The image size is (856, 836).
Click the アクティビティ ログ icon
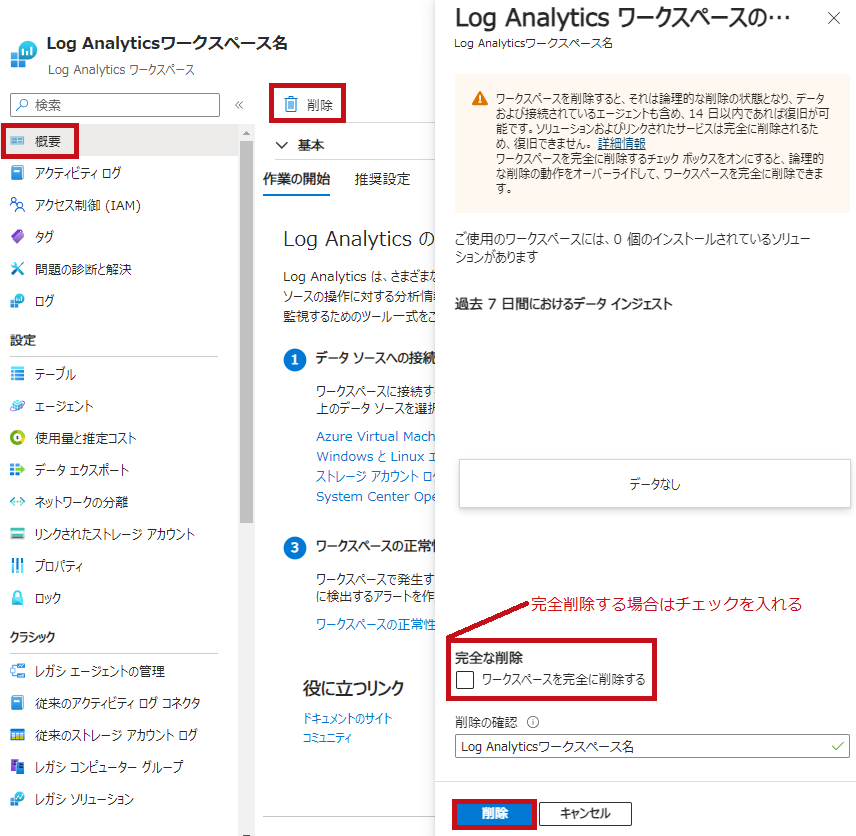coord(17,173)
